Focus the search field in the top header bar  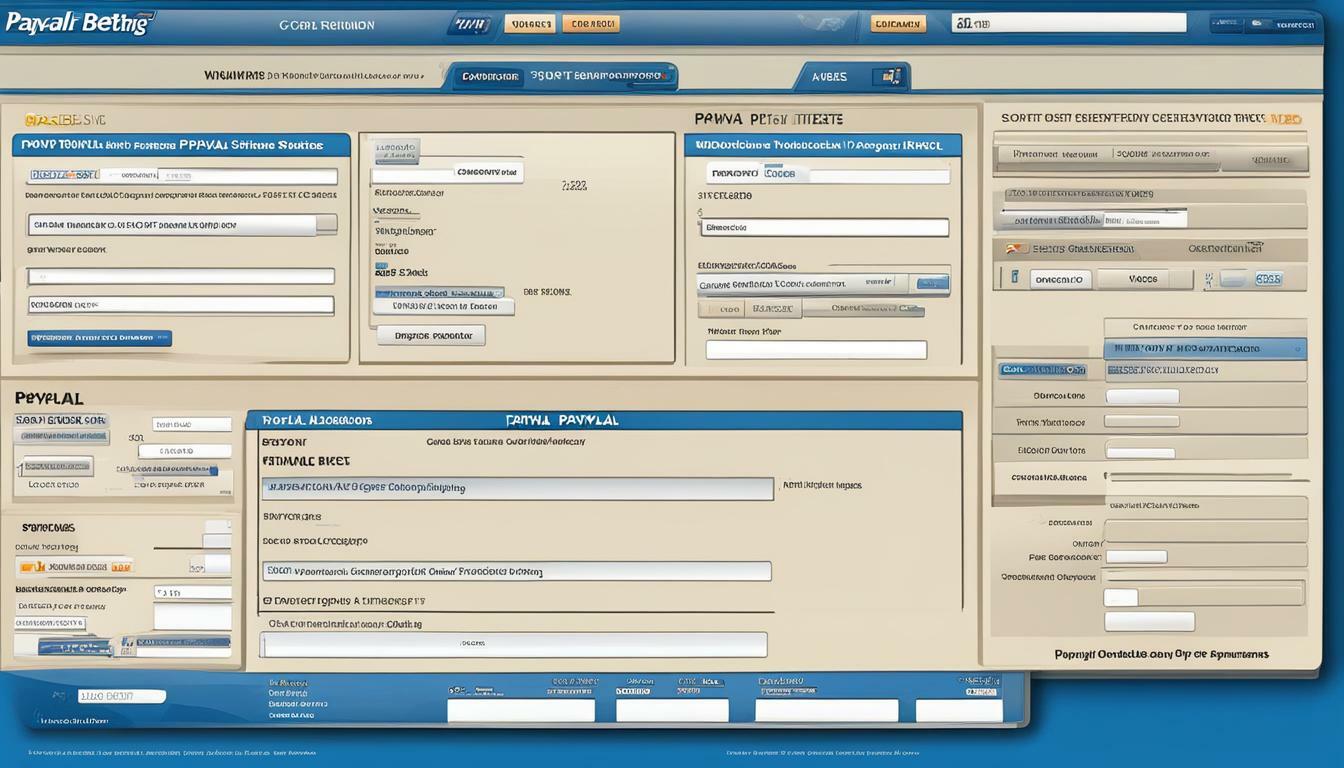pos(1068,23)
